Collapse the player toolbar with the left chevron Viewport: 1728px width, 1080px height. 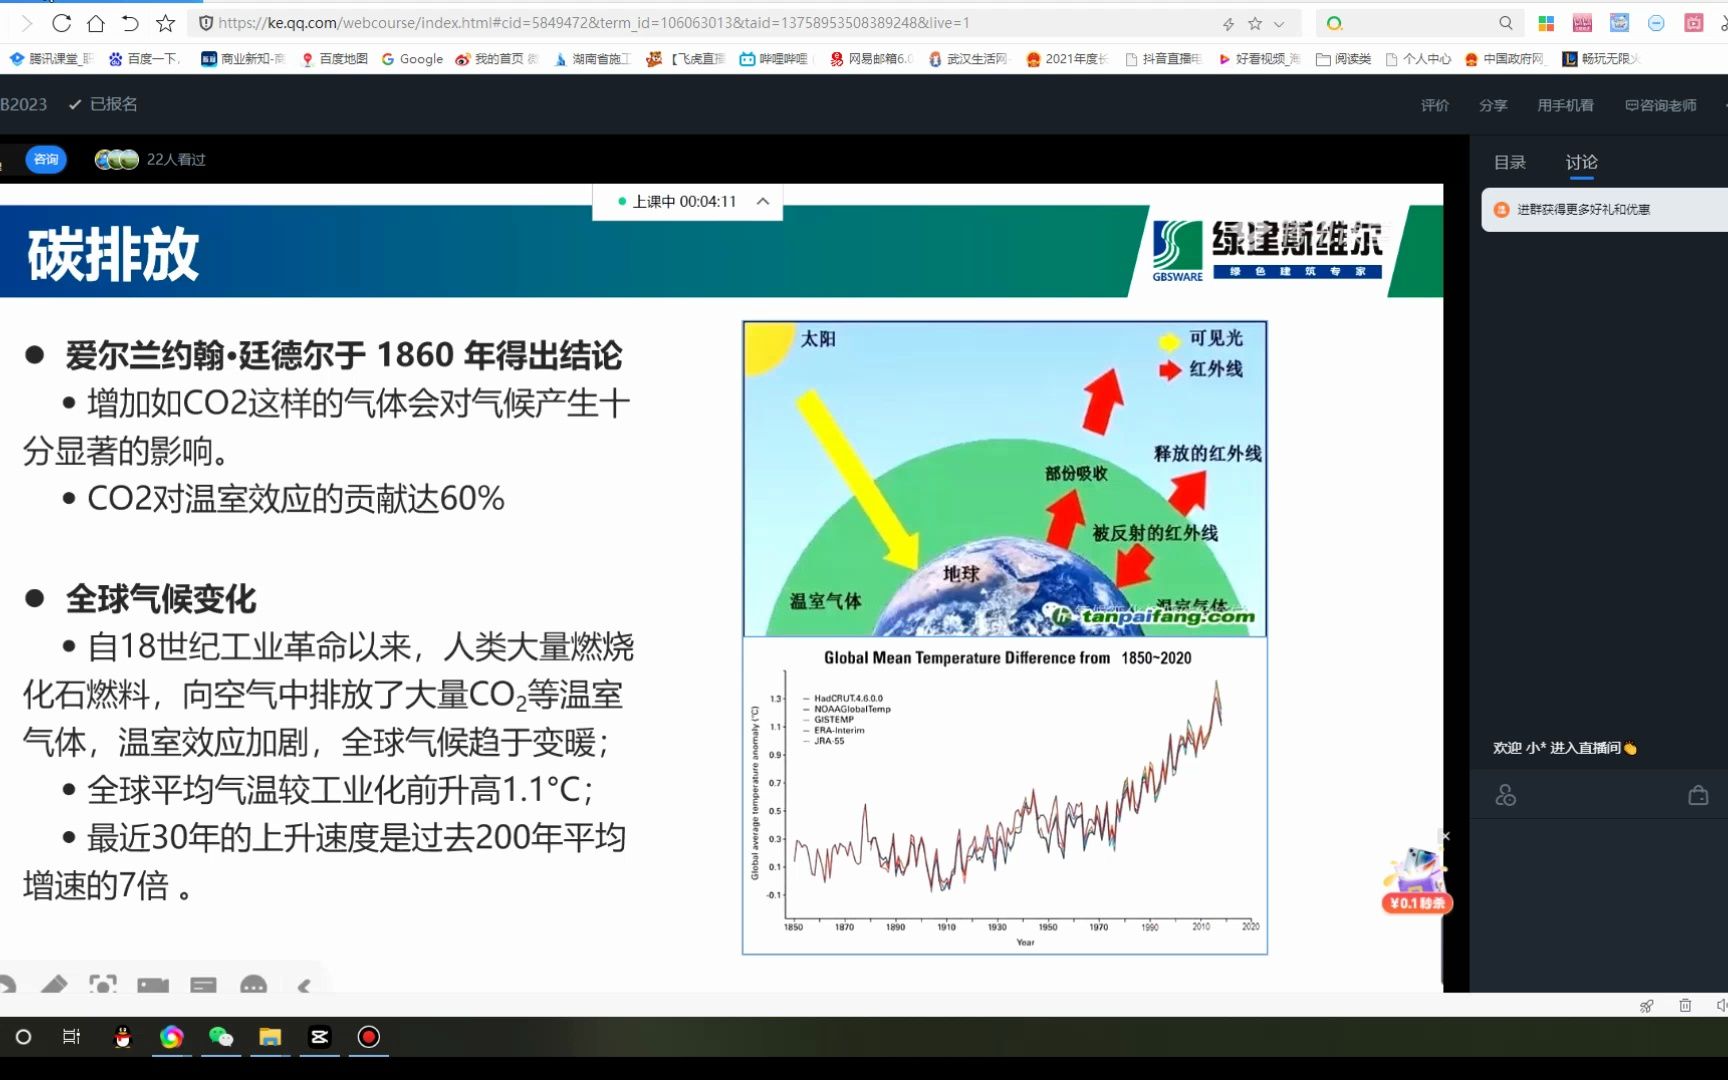pyautogui.click(x=305, y=986)
